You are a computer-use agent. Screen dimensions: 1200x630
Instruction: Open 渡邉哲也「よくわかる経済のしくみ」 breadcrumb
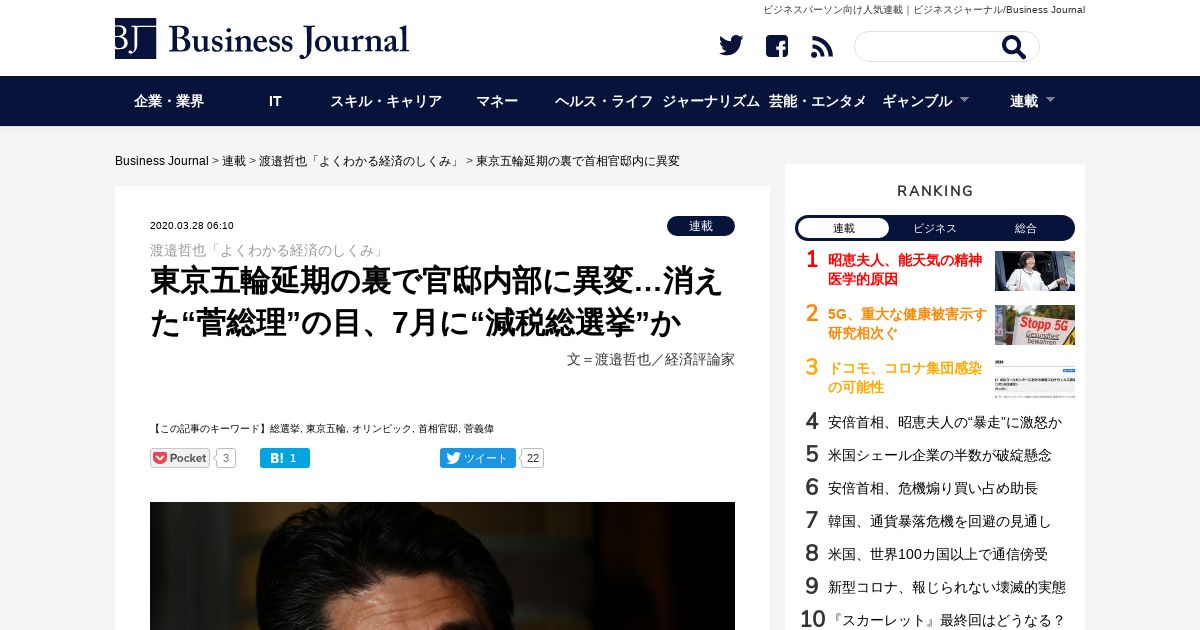(x=361, y=161)
